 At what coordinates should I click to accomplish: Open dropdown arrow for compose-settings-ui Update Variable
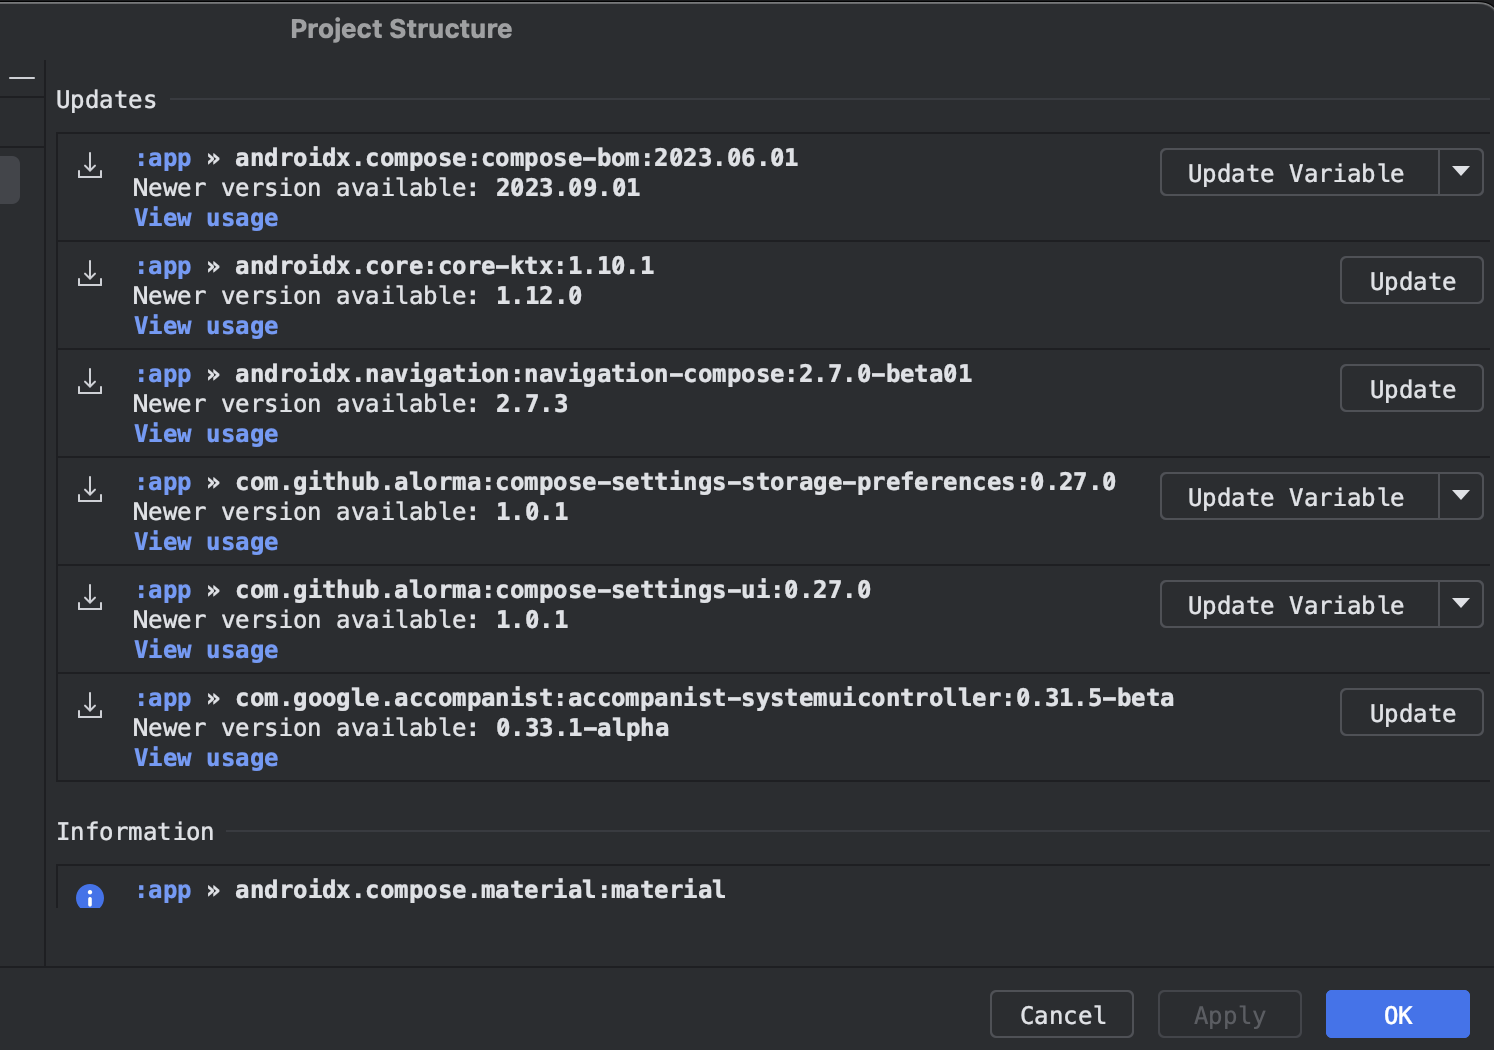pos(1461,604)
